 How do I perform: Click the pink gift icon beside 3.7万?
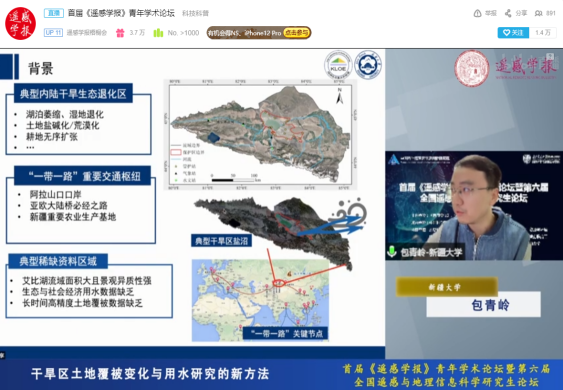[x=120, y=33]
